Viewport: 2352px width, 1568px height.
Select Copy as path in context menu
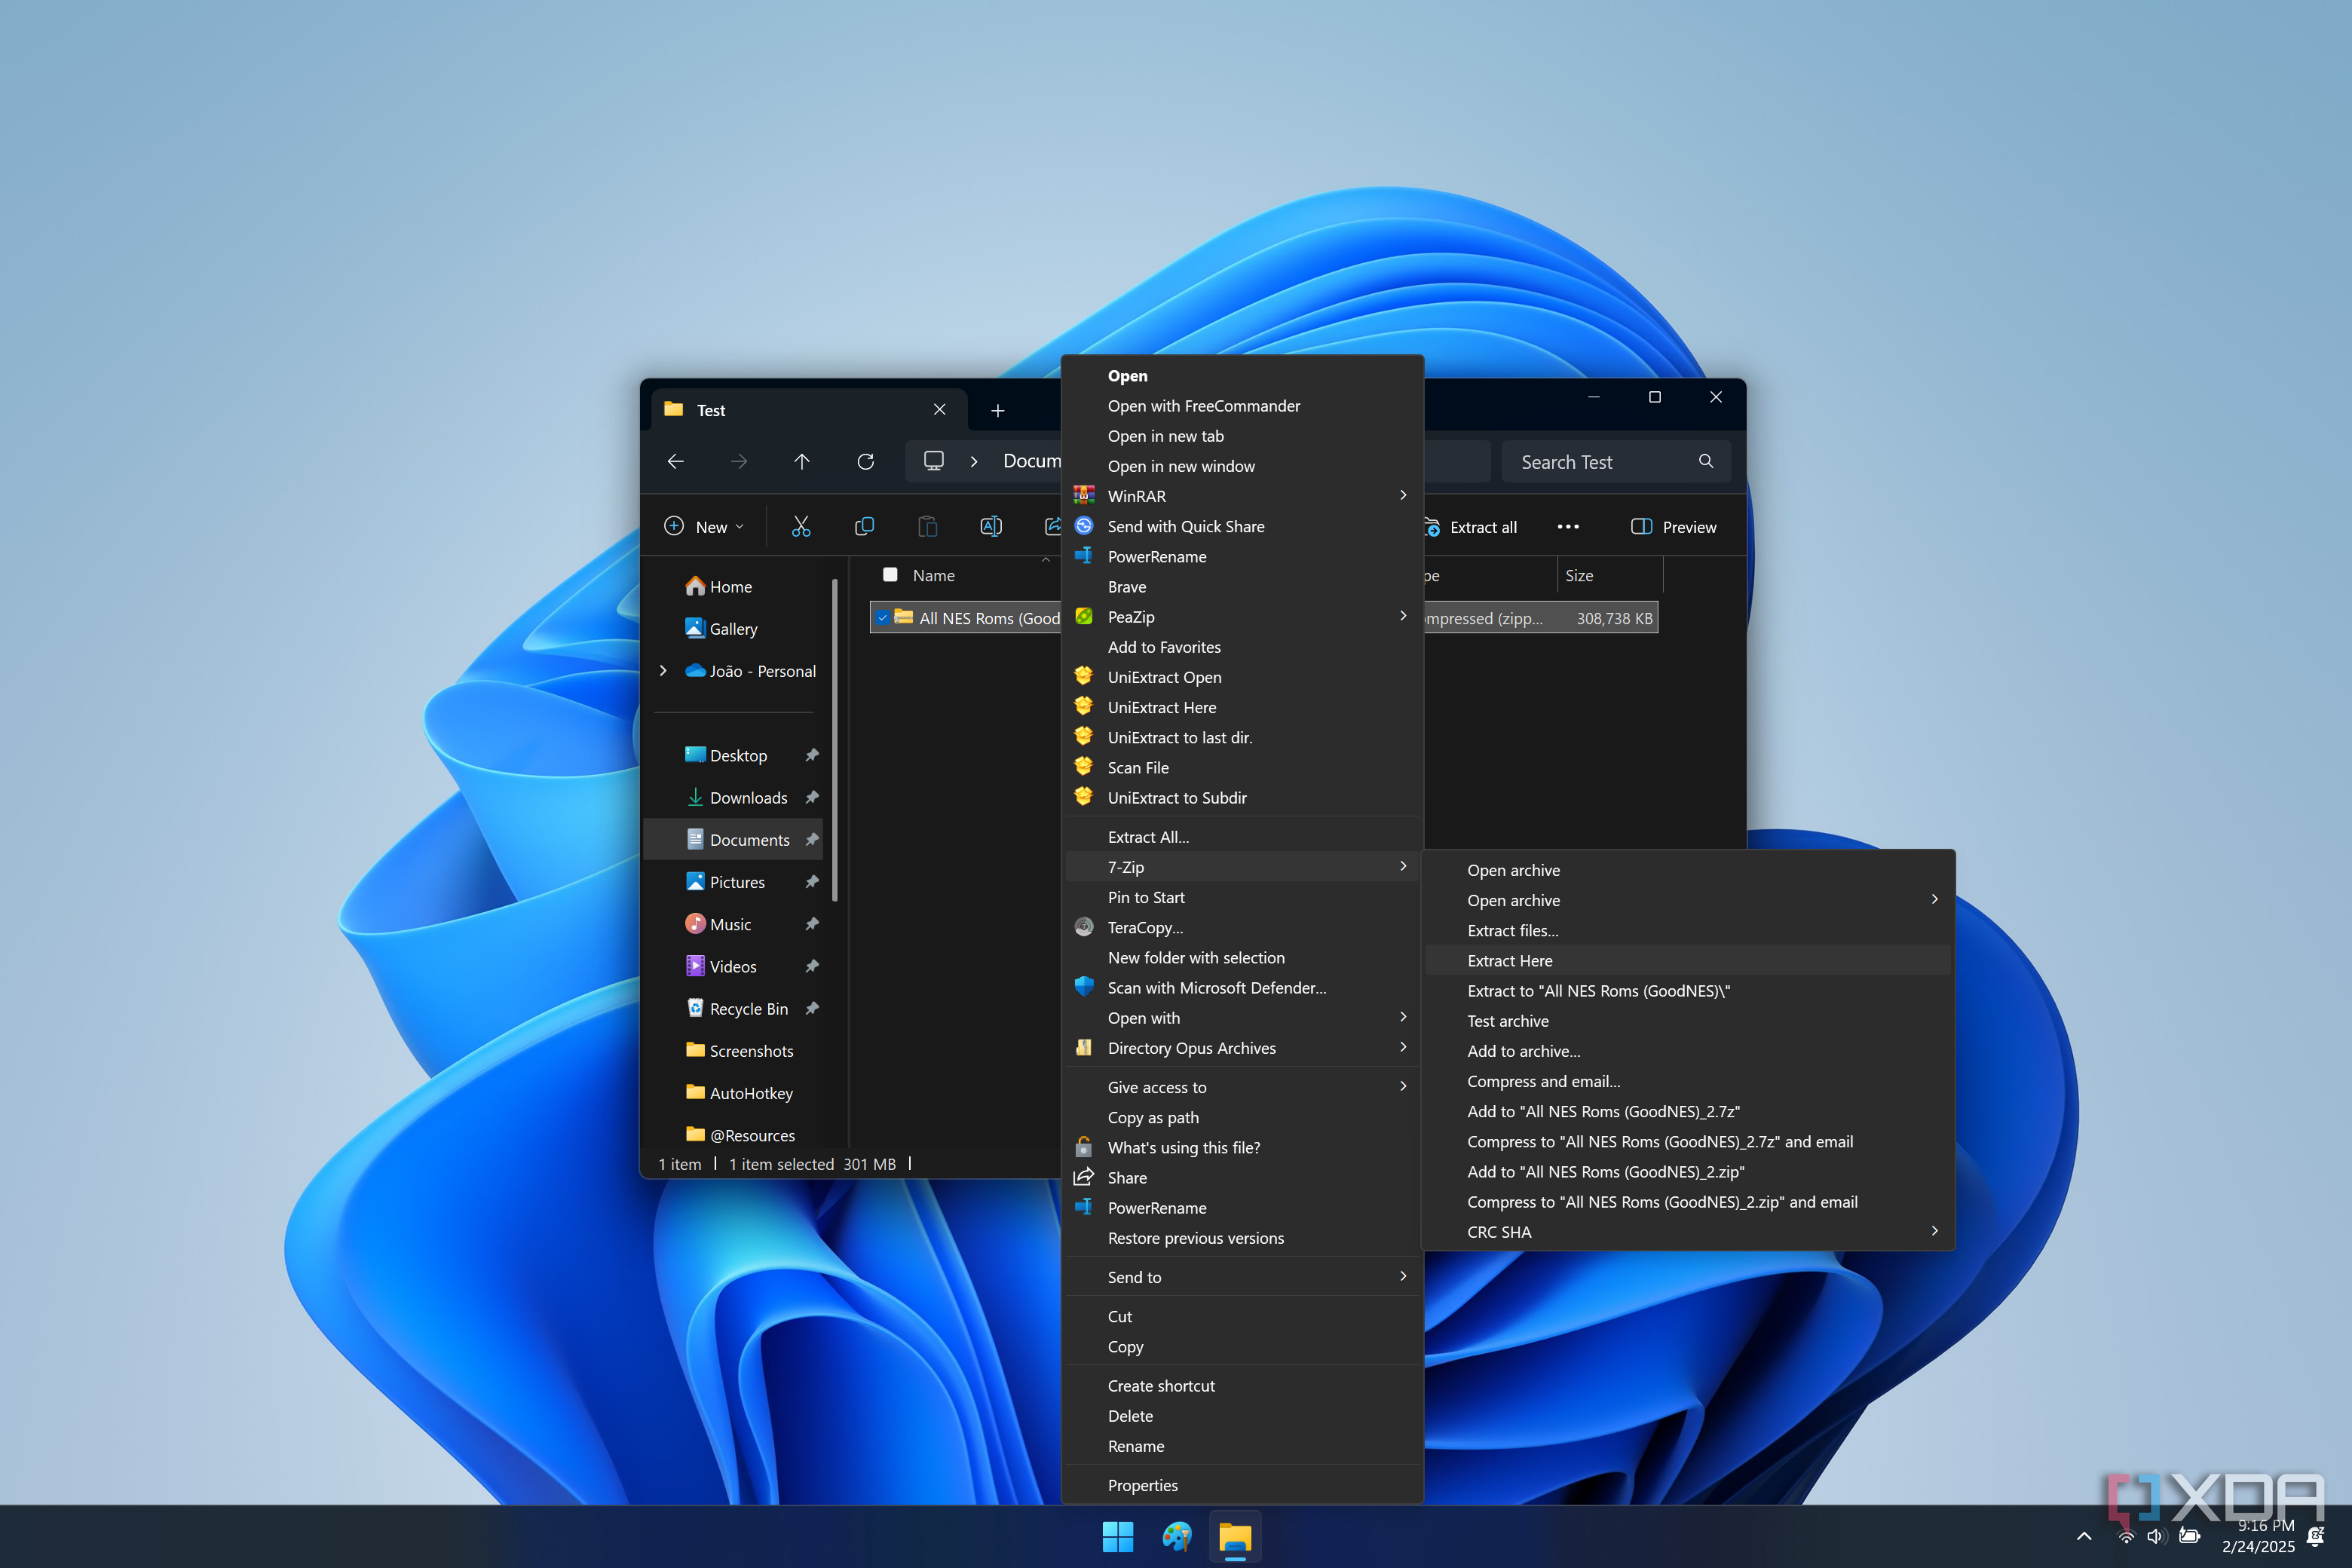[1153, 1117]
